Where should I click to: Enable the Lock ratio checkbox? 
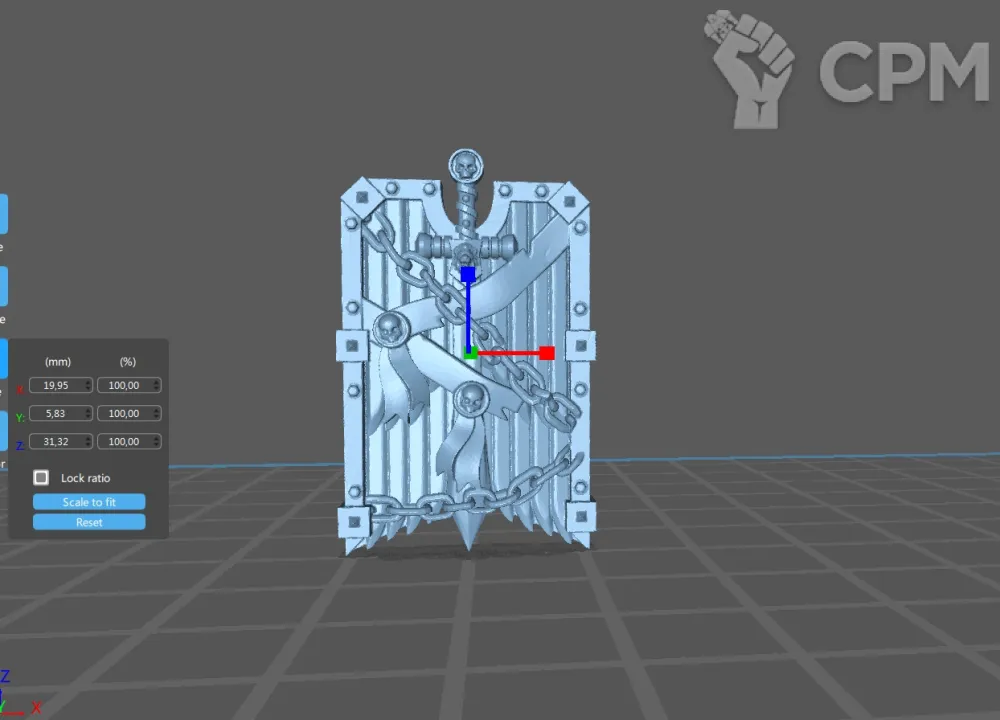[x=41, y=478]
